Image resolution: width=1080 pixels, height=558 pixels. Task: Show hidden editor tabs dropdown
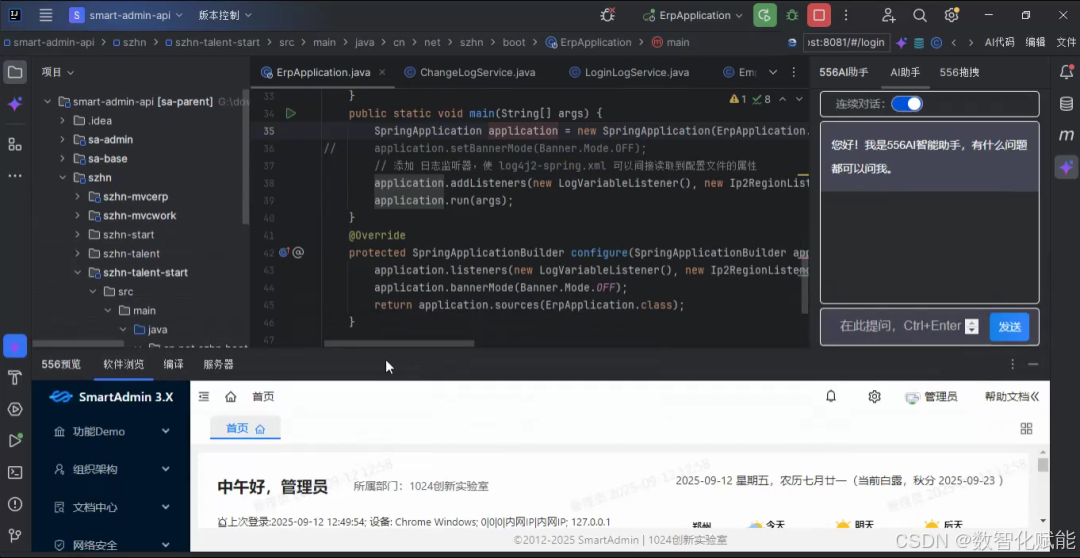773,72
